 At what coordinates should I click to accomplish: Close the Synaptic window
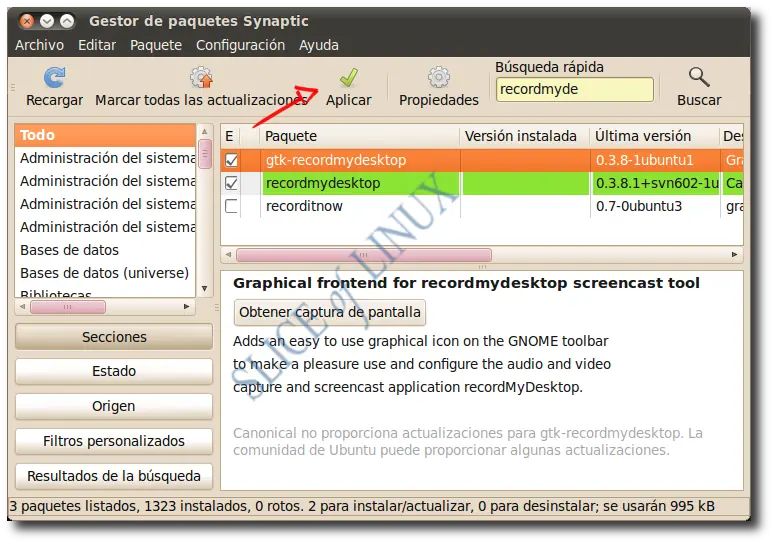click(x=27, y=21)
